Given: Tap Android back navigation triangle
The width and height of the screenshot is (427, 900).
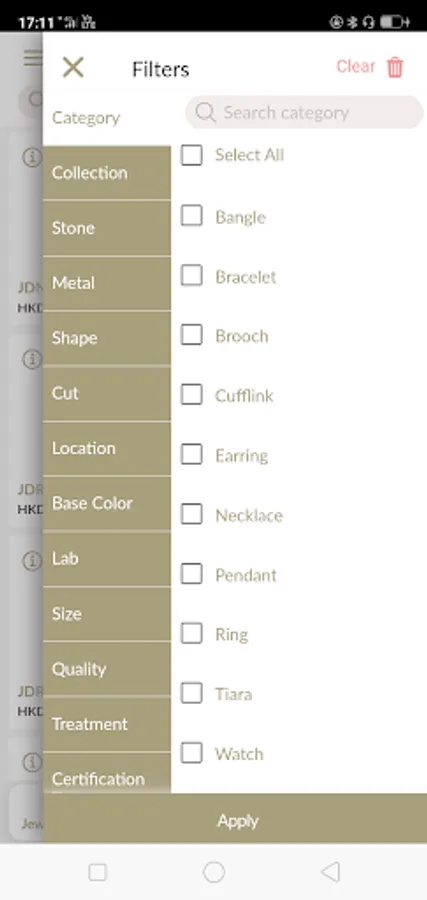Looking at the screenshot, I should [x=330, y=872].
